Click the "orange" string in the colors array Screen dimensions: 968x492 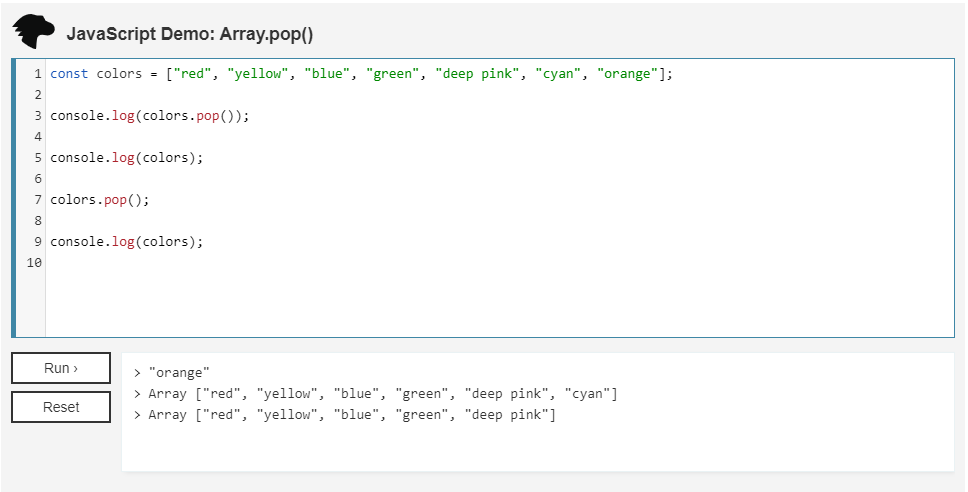tap(628, 74)
